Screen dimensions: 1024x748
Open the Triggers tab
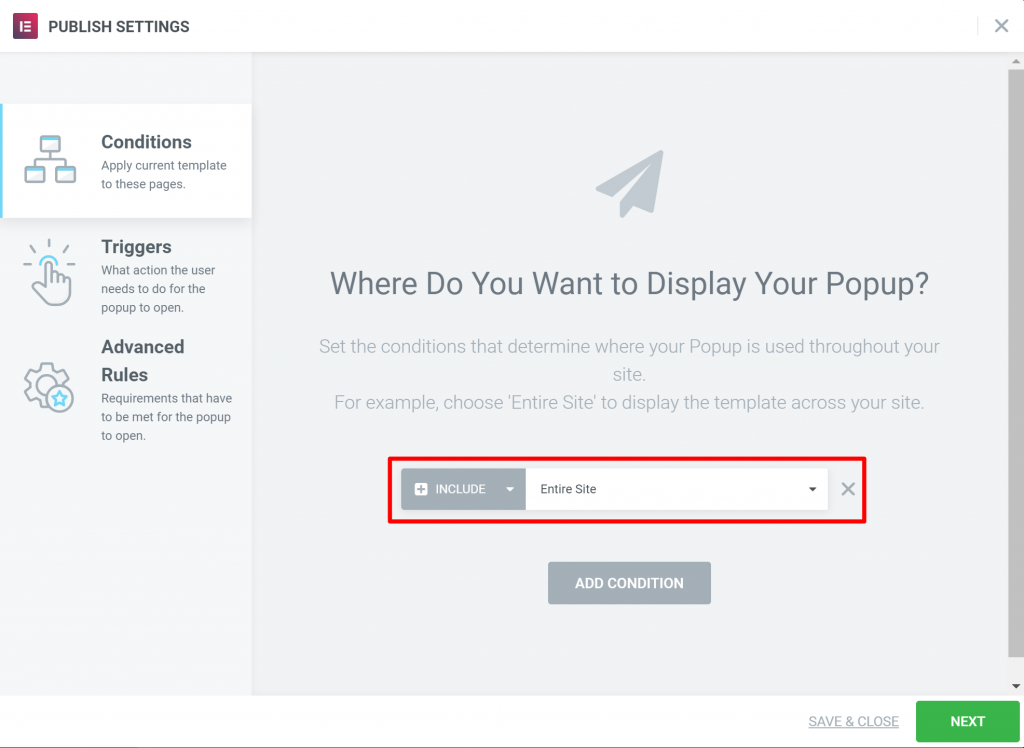[x=136, y=247]
